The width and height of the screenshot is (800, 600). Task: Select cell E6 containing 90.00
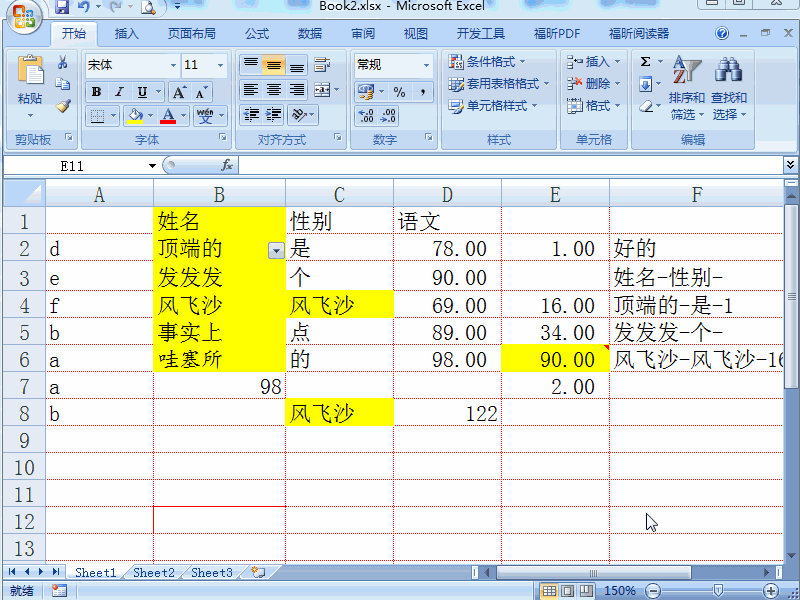pyautogui.click(x=555, y=359)
